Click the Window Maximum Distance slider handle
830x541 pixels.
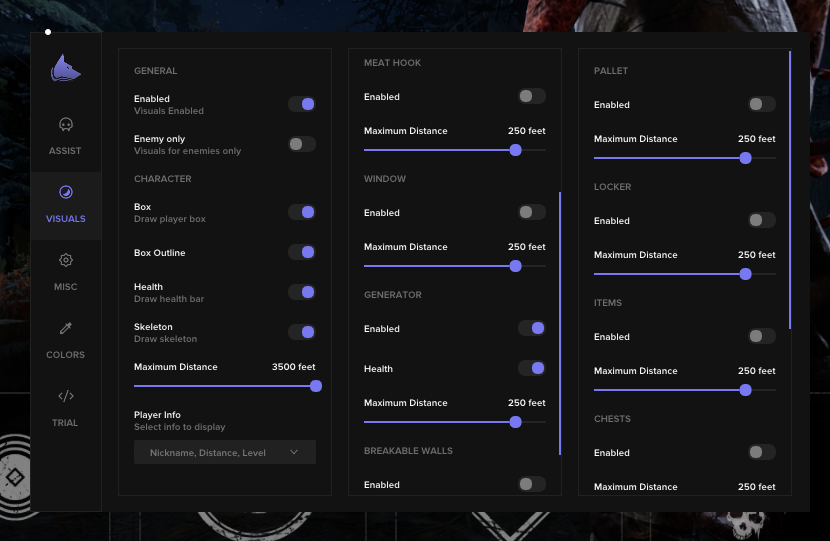click(515, 266)
